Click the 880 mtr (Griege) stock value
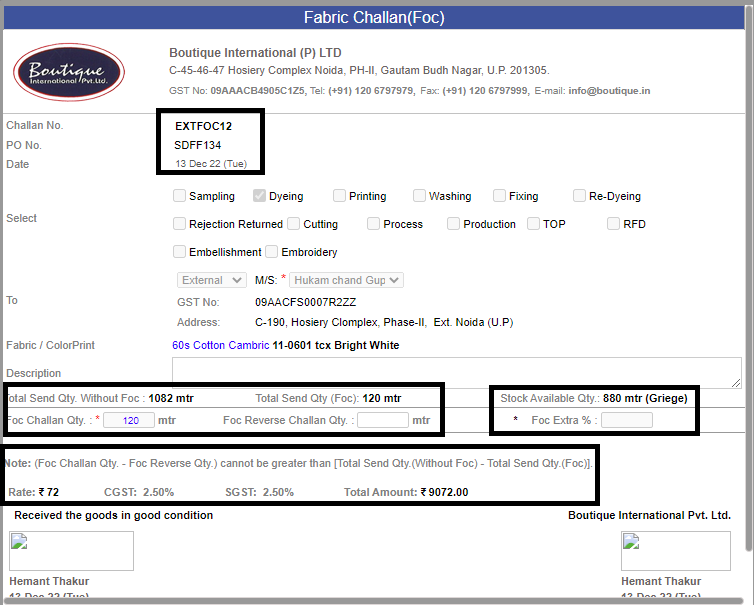Screen dimensions: 754x605 click(645, 399)
